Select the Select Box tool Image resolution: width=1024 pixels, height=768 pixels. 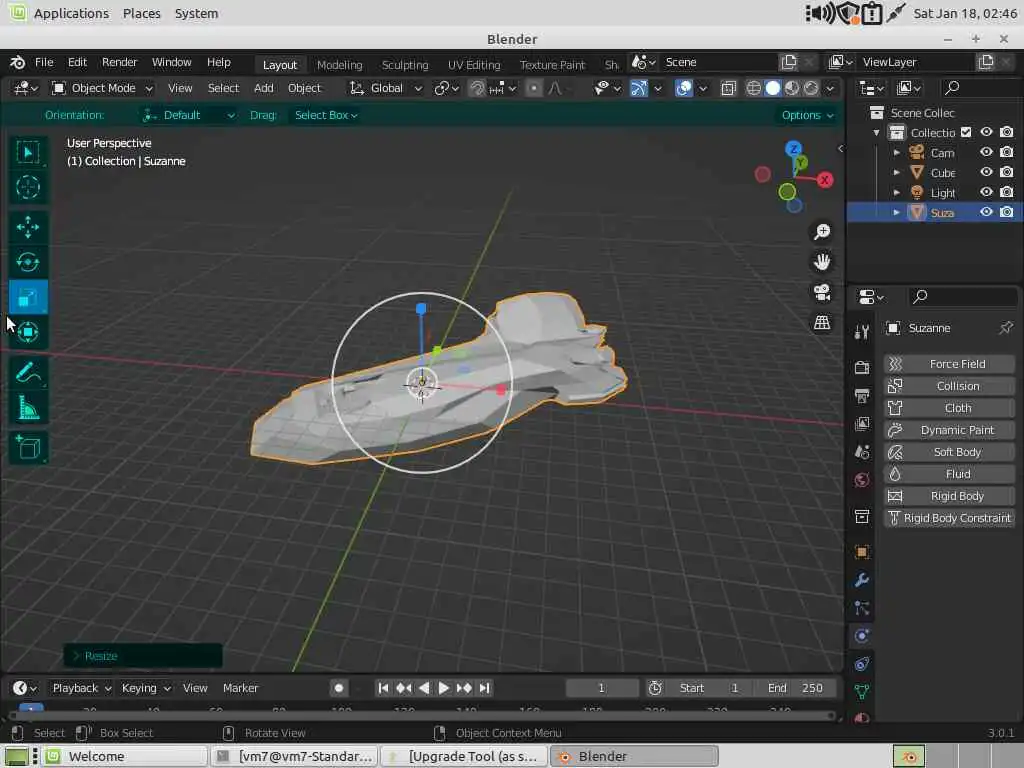click(27, 153)
